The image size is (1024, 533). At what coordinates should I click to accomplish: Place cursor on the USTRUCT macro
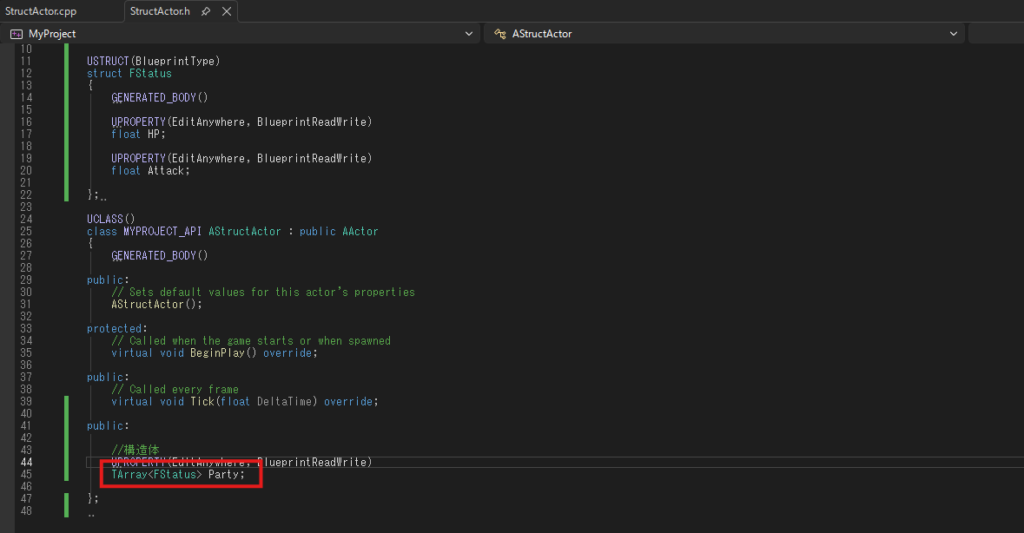coord(110,61)
